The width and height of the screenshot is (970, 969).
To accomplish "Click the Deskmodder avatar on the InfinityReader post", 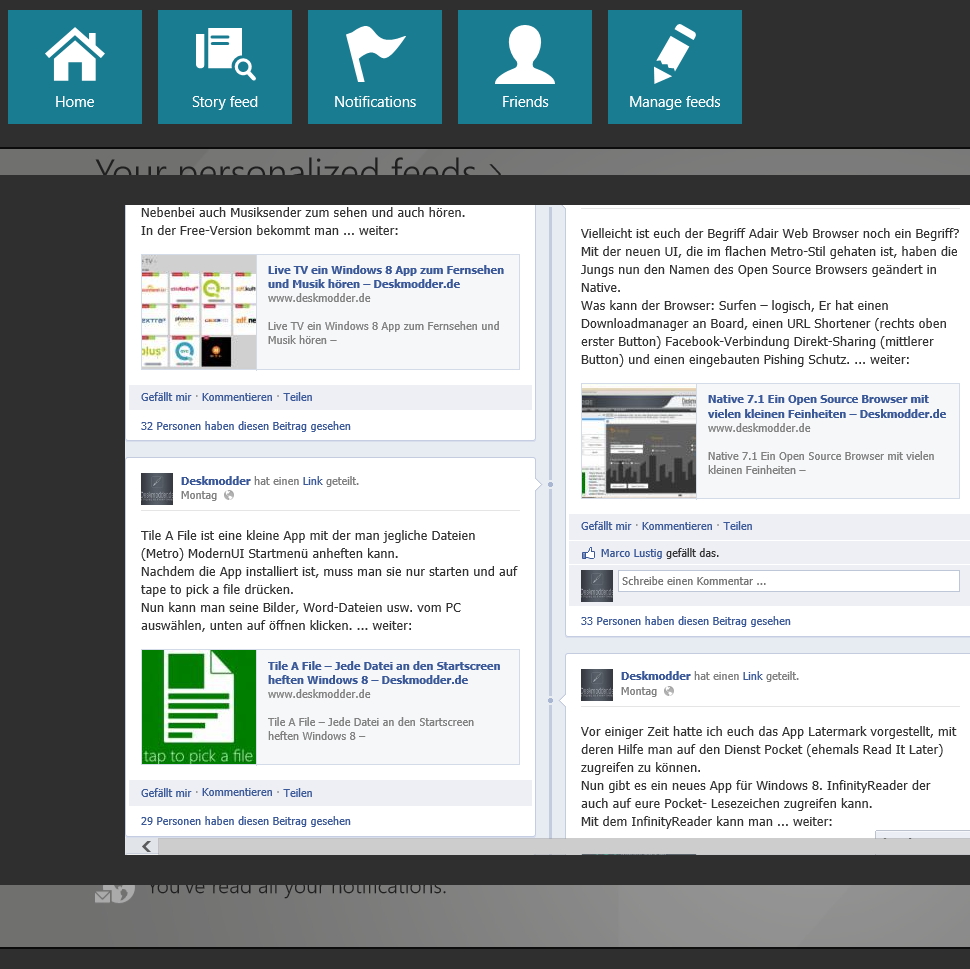I will pyautogui.click(x=597, y=685).
